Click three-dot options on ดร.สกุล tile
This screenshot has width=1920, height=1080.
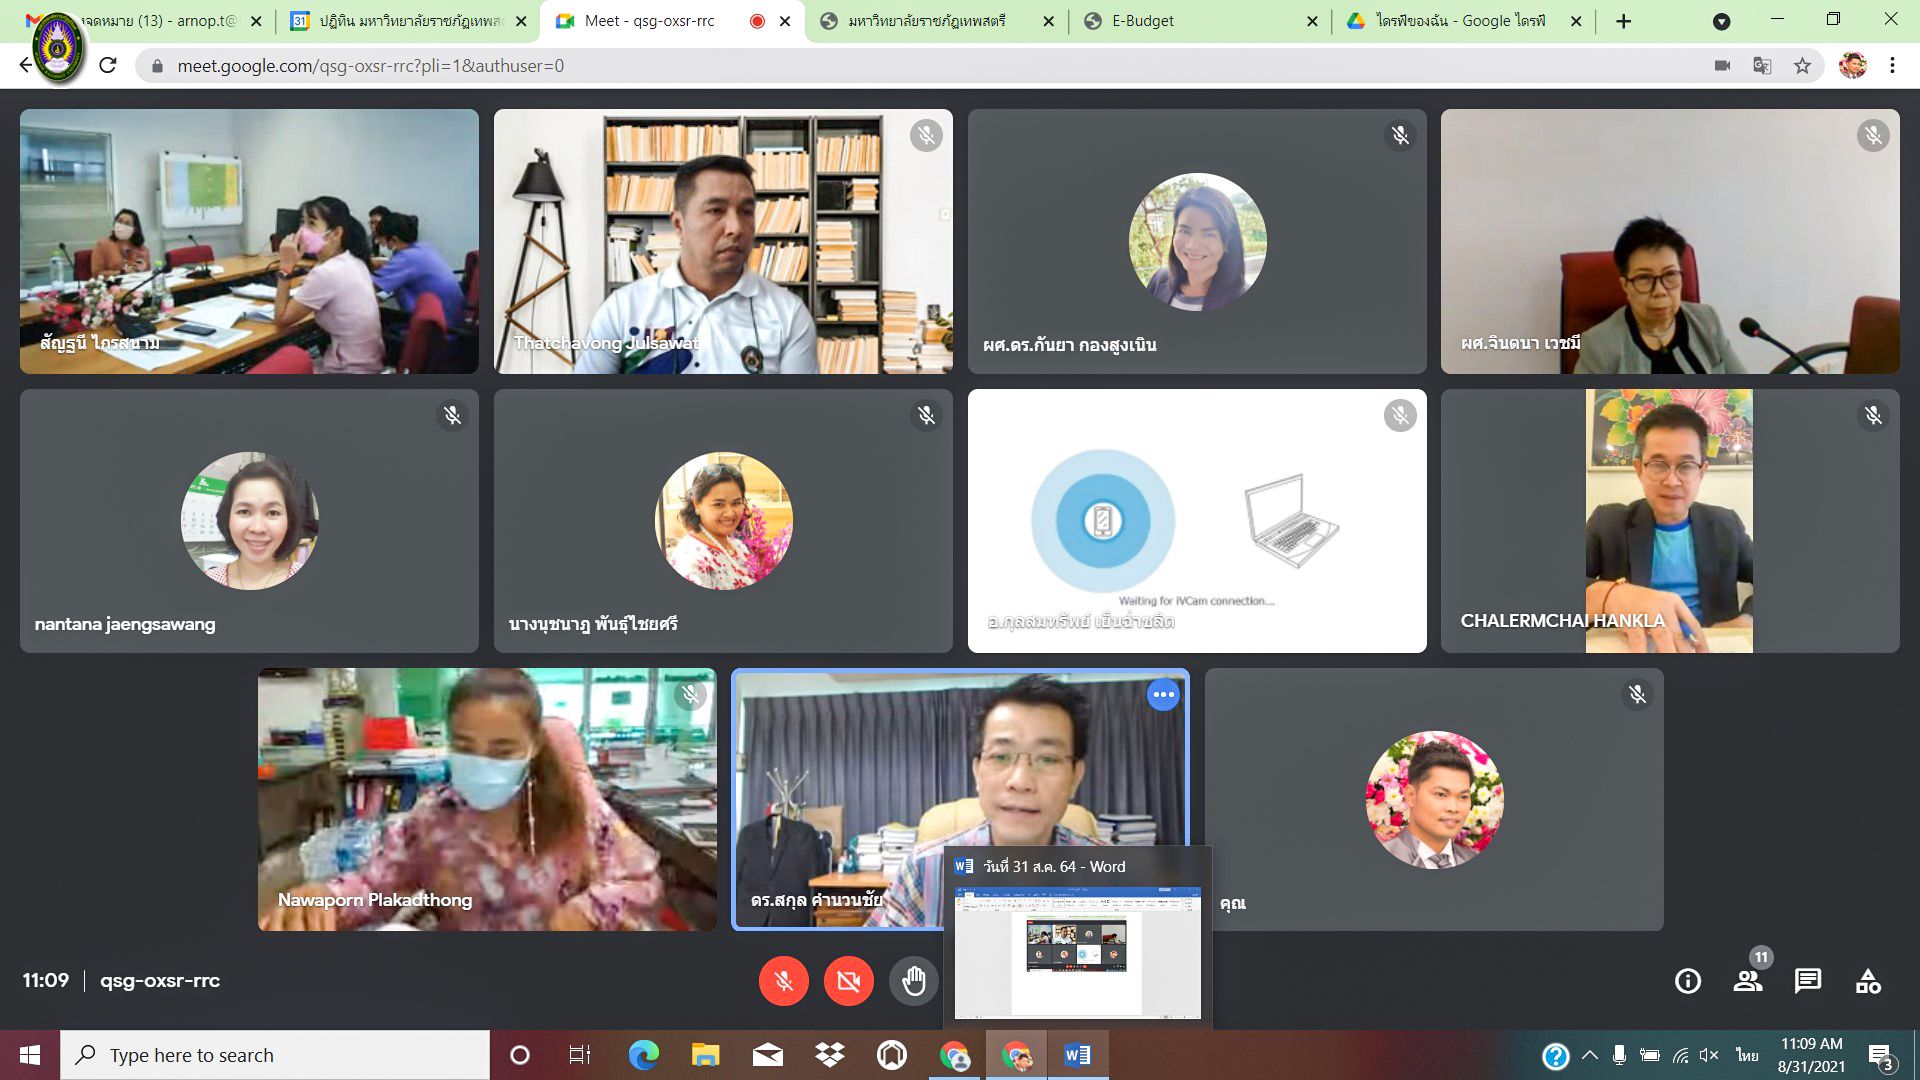(x=1163, y=694)
